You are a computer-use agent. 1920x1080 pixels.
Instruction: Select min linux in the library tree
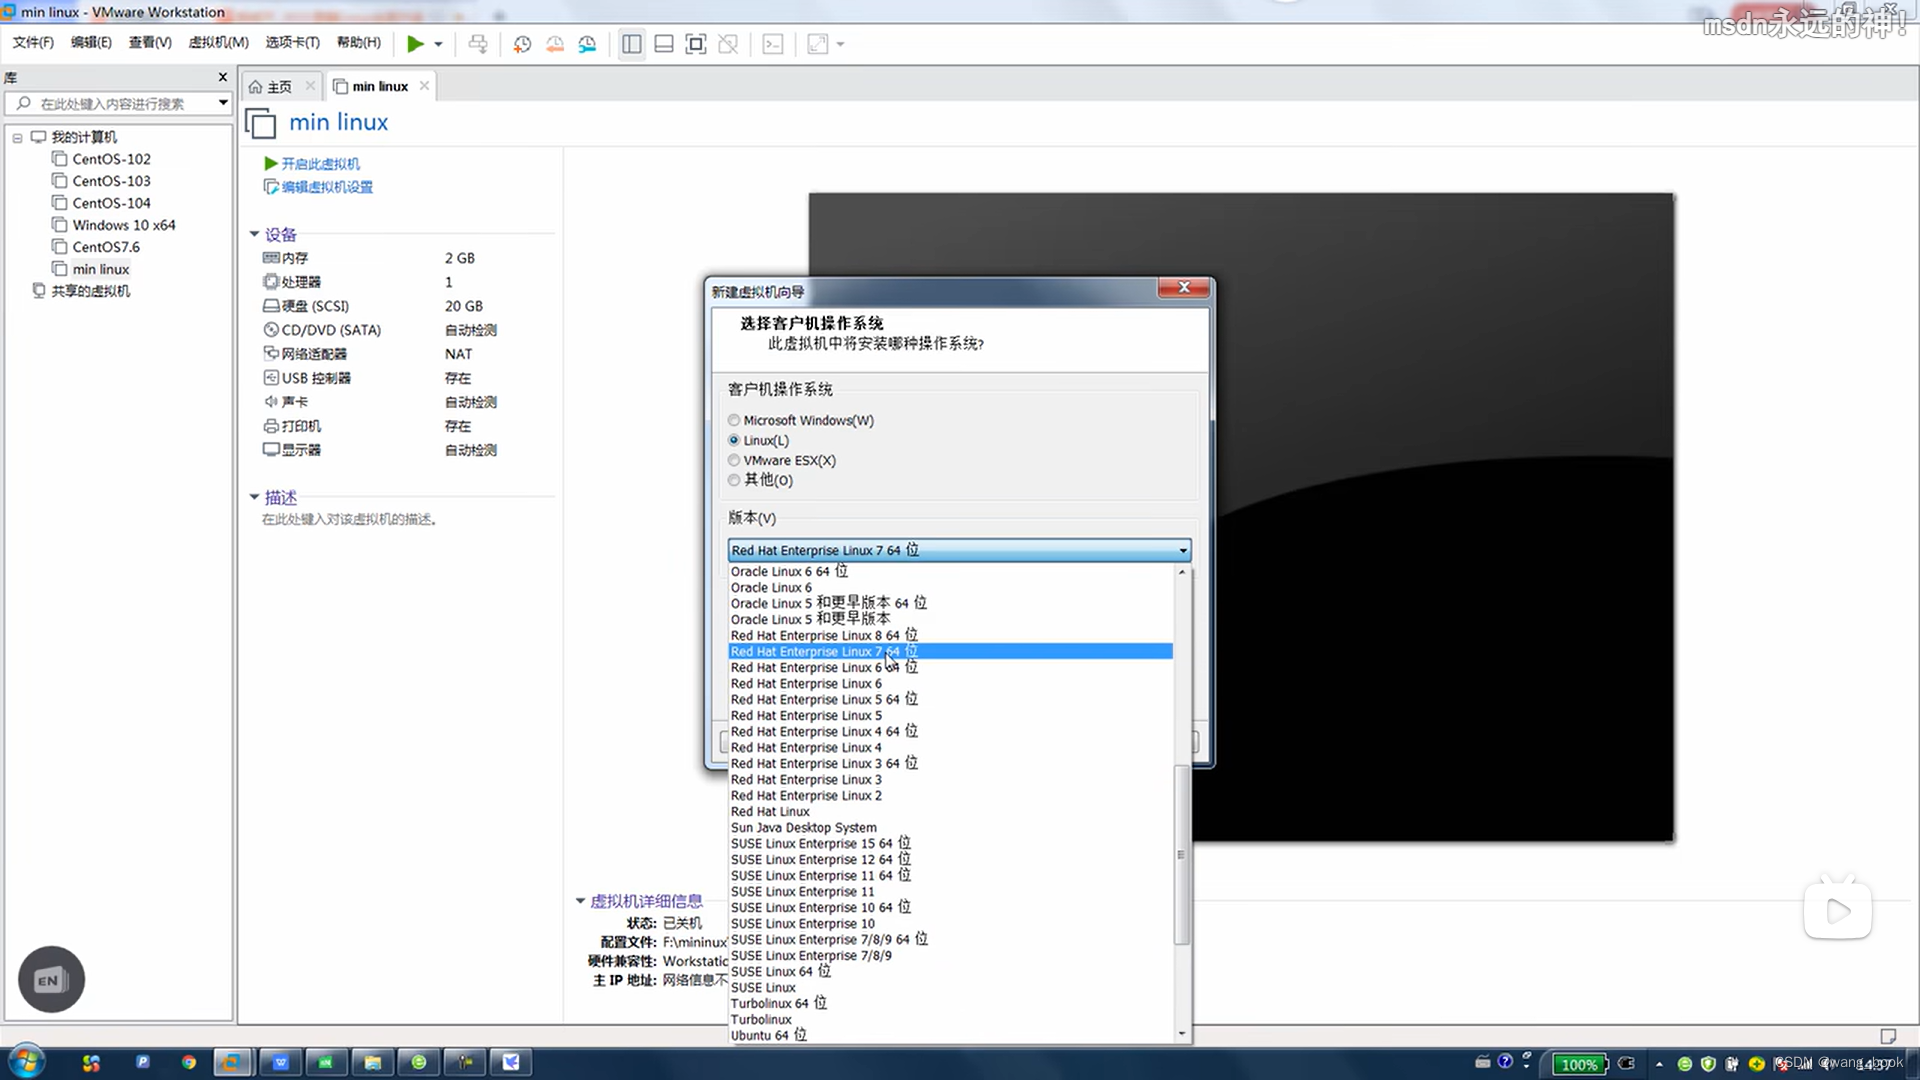[100, 269]
